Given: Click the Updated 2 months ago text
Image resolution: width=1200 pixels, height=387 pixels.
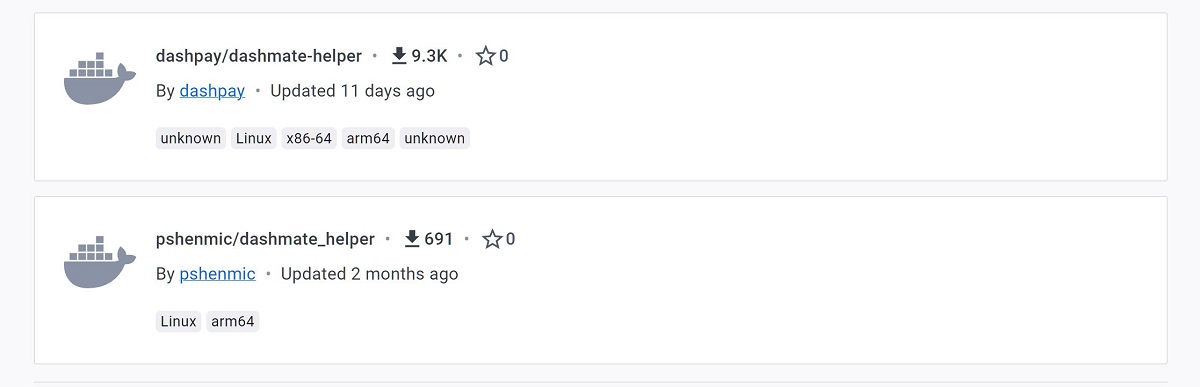Looking at the screenshot, I should tap(370, 274).
